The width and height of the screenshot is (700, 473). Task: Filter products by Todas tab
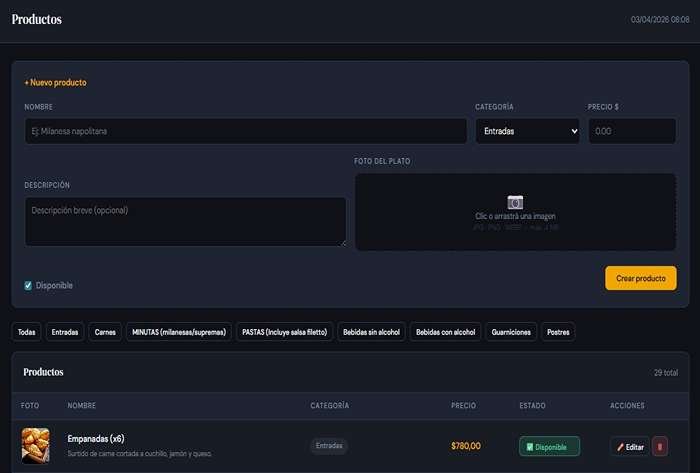(27, 332)
